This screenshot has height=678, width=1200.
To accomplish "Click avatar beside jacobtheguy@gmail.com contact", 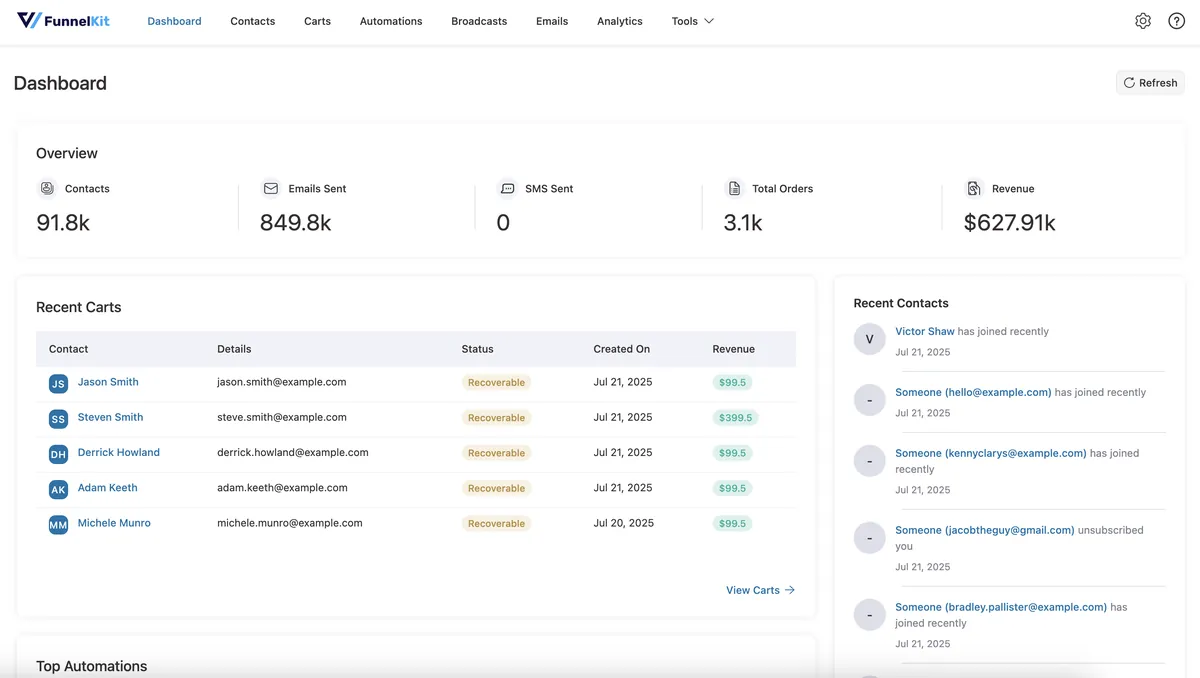I will (x=869, y=538).
